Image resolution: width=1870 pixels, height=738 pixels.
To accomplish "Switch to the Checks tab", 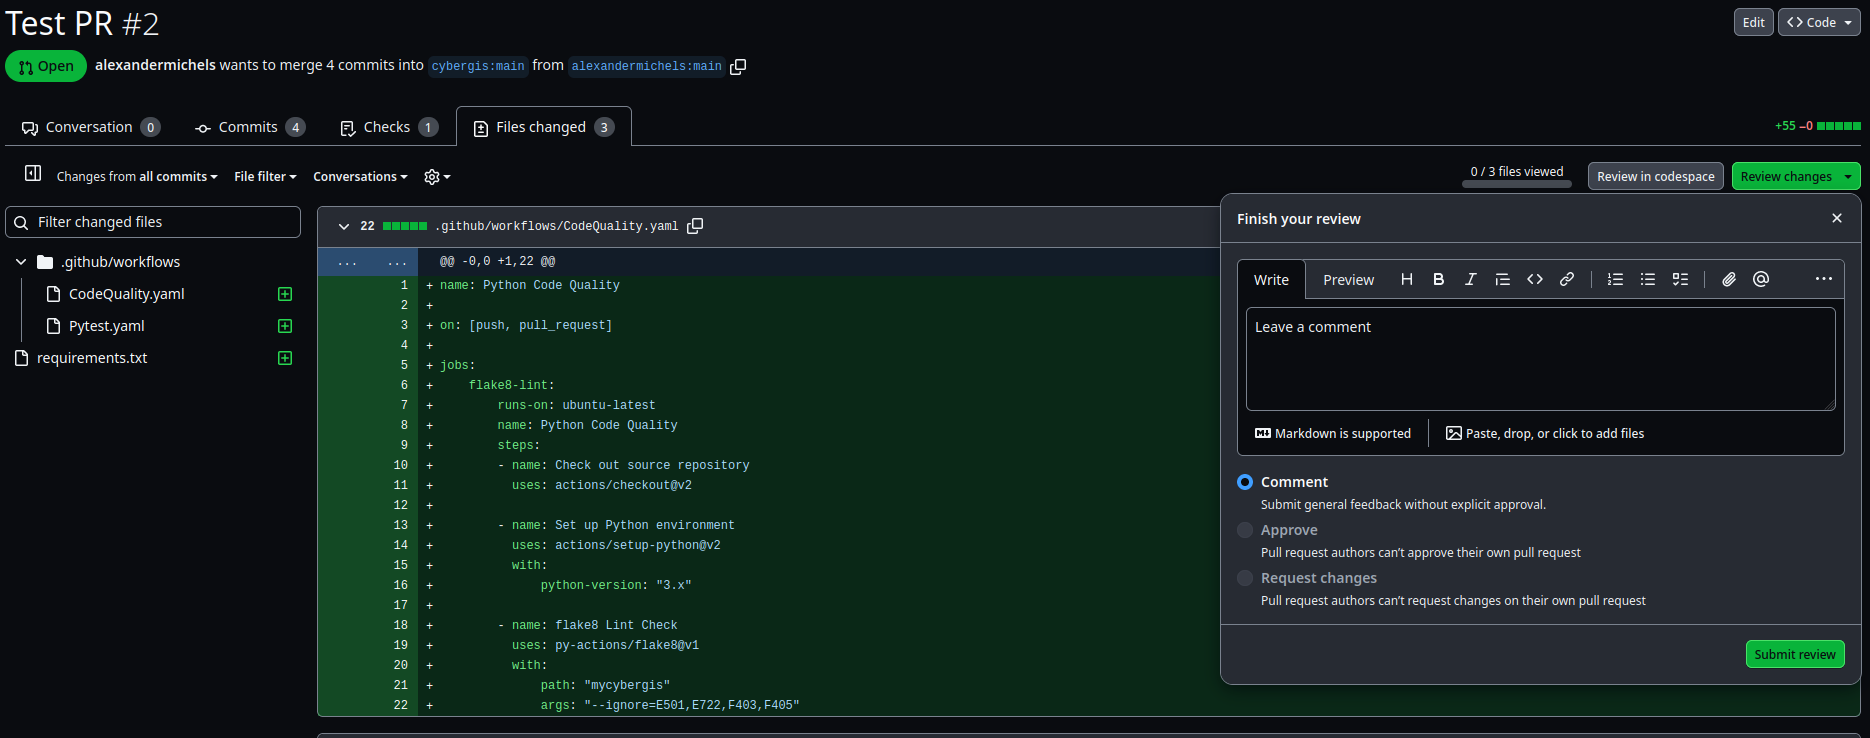I will point(389,127).
